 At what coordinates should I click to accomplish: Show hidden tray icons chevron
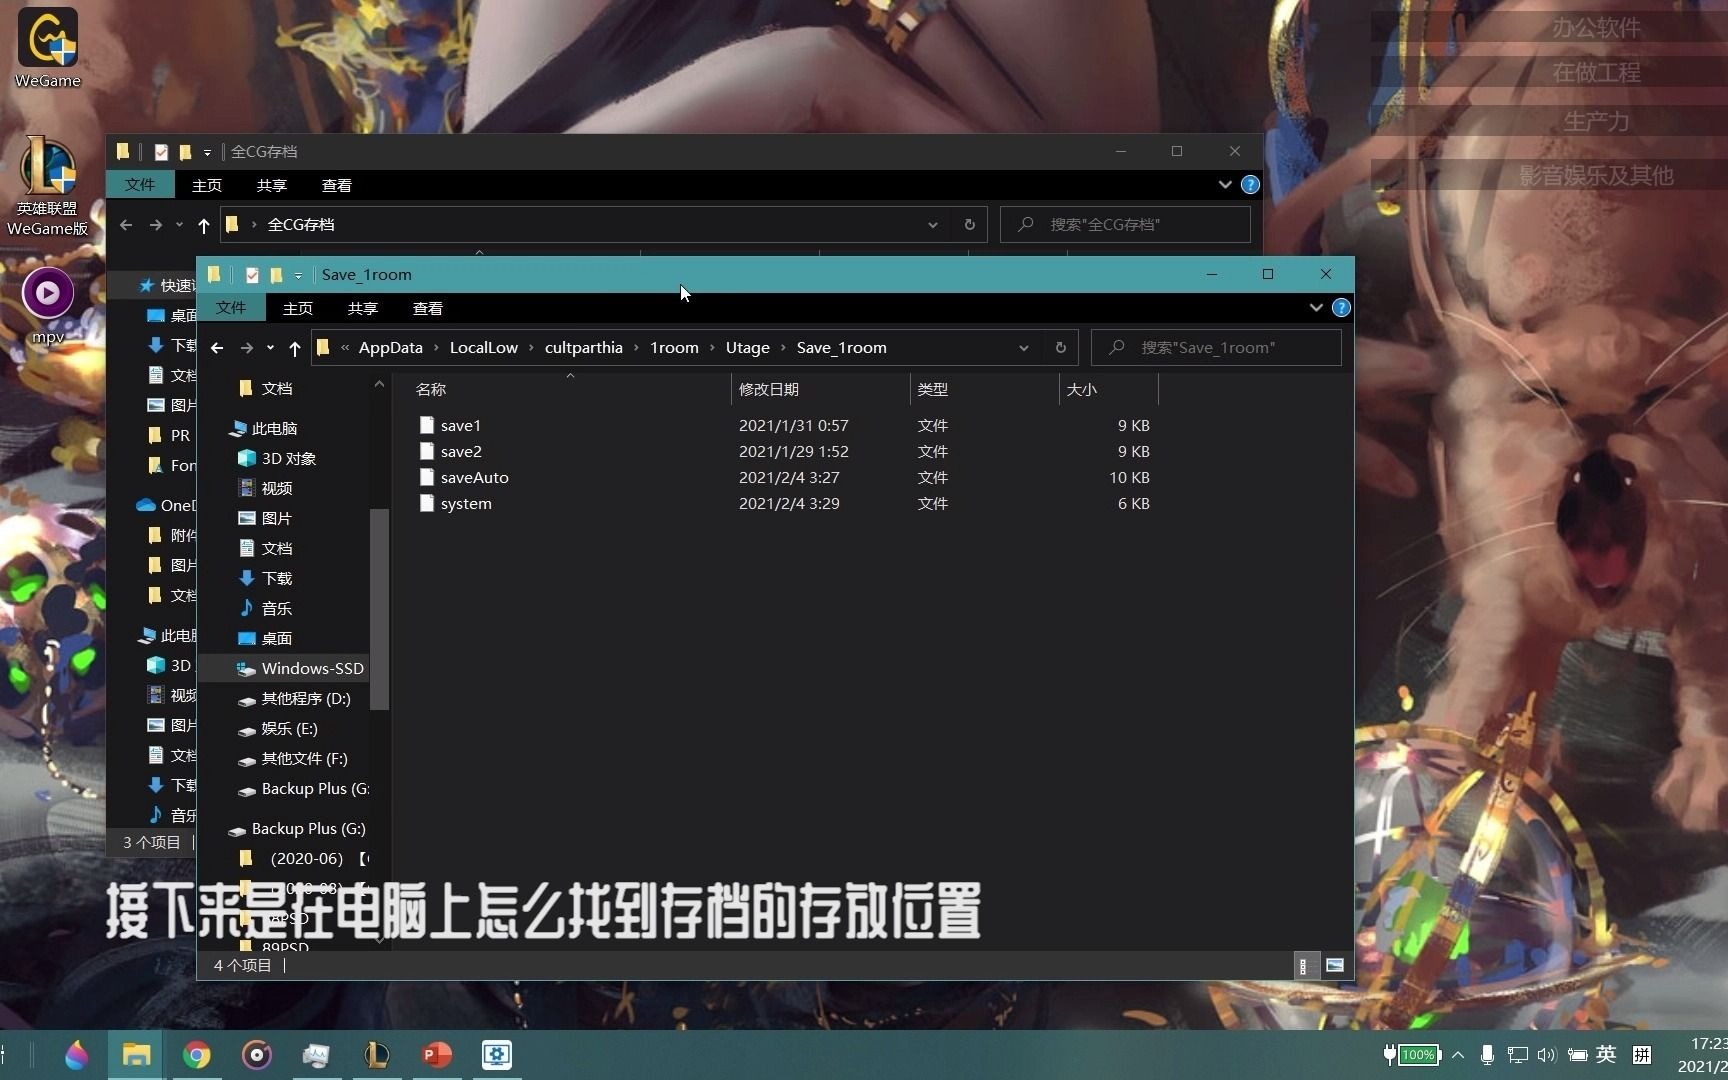[x=1458, y=1054]
